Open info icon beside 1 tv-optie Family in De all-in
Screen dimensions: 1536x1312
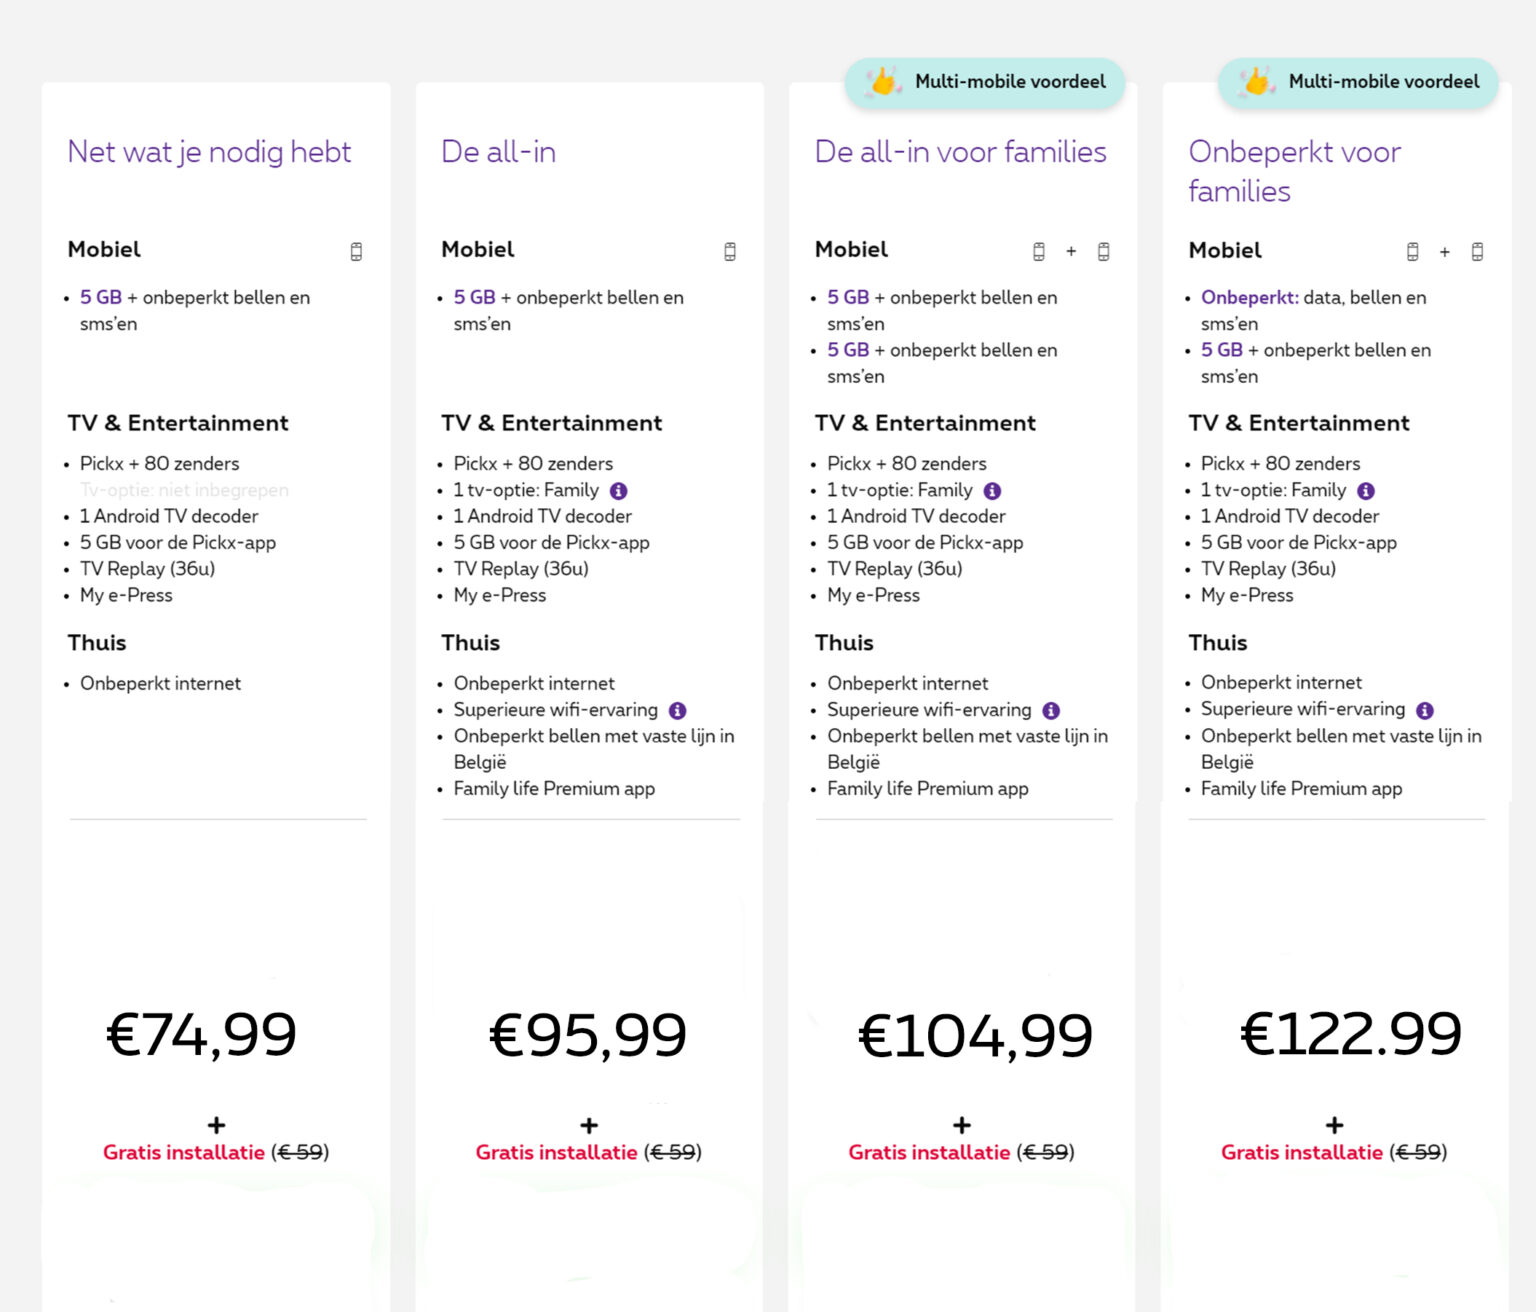click(619, 490)
